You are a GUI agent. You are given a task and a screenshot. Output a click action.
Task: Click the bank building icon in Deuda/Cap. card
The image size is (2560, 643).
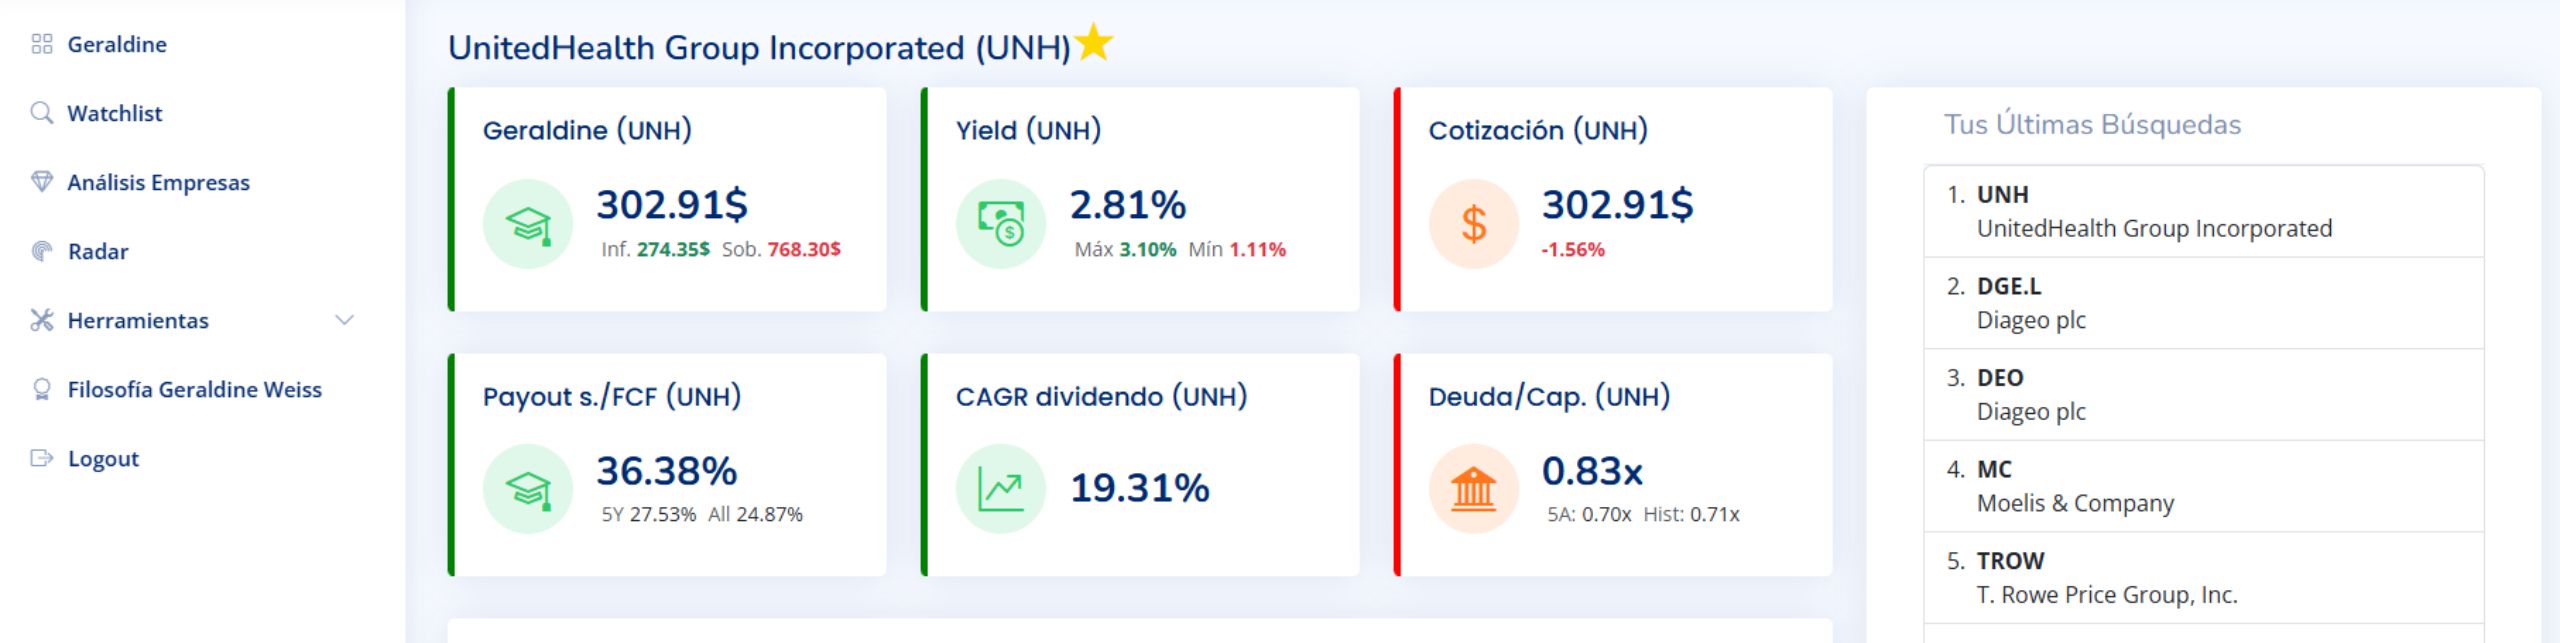1473,489
